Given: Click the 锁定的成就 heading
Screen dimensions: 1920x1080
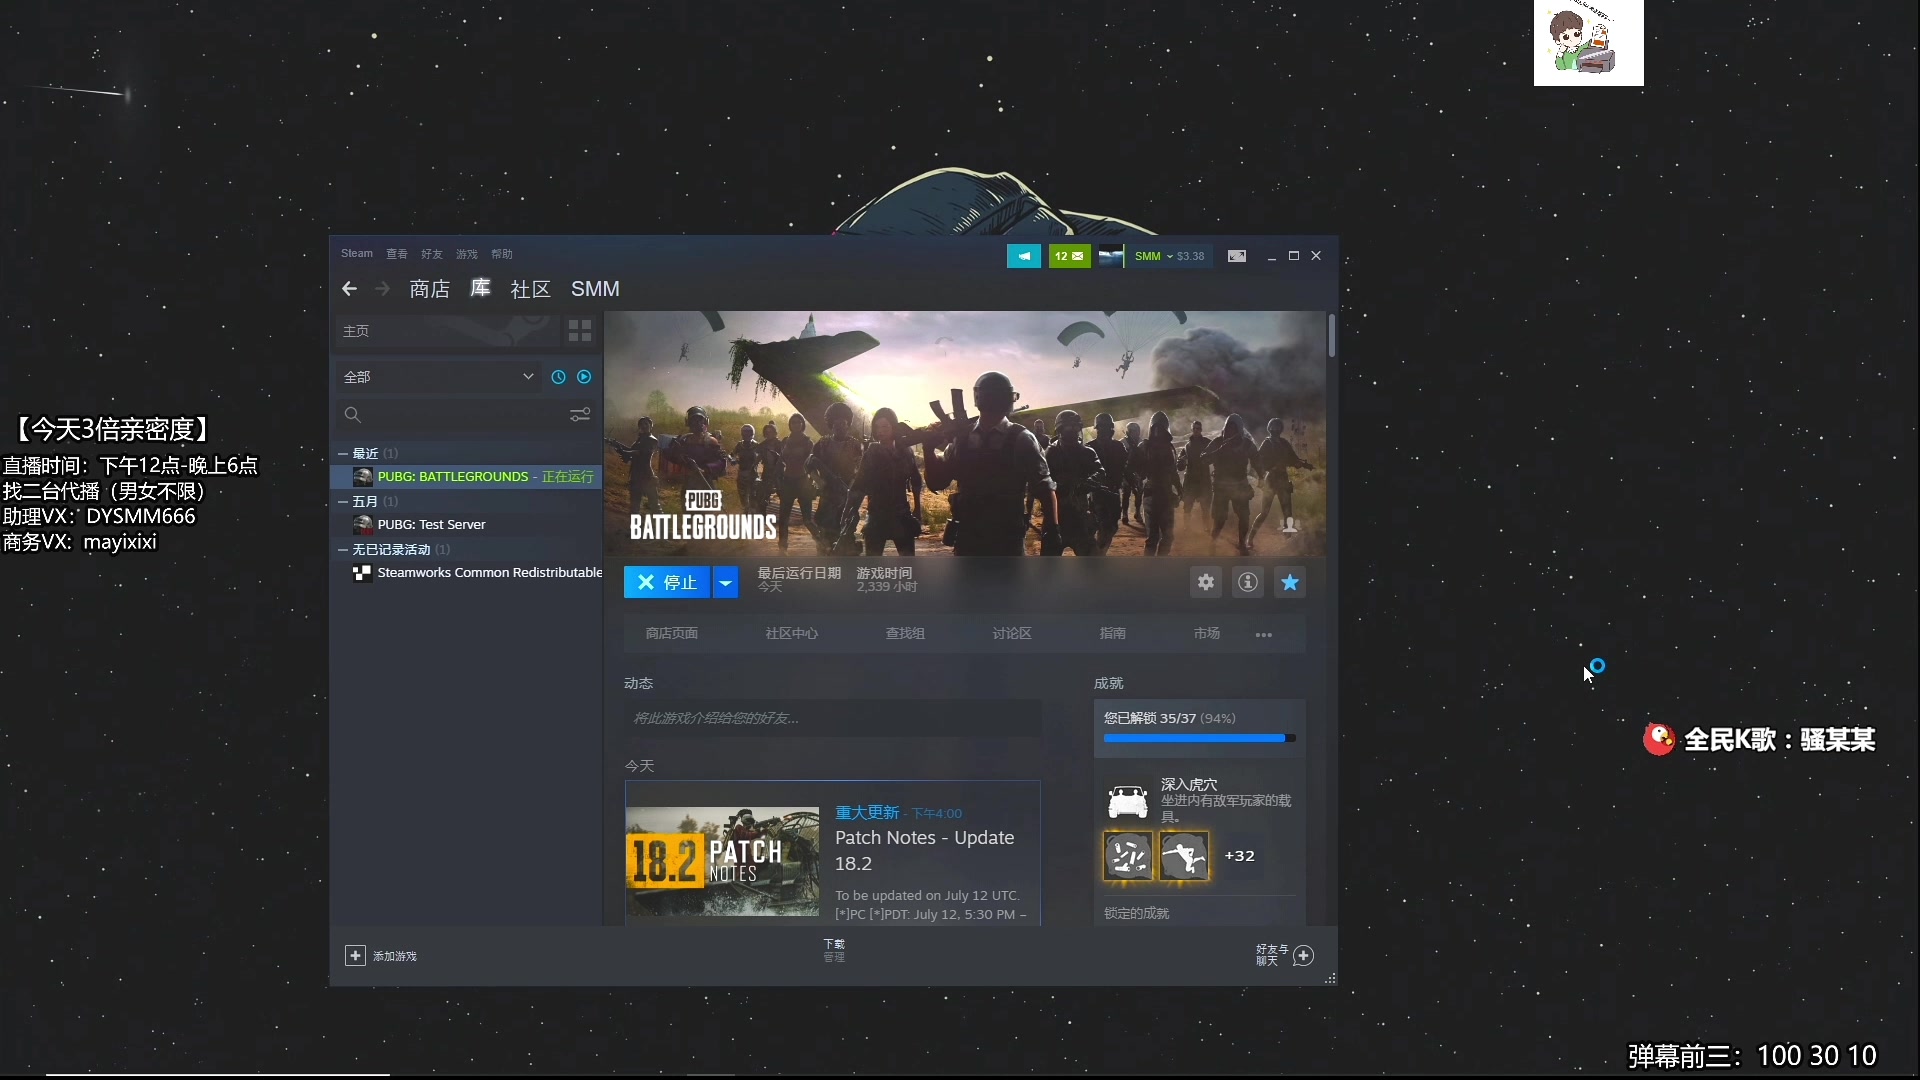Looking at the screenshot, I should point(1136,914).
